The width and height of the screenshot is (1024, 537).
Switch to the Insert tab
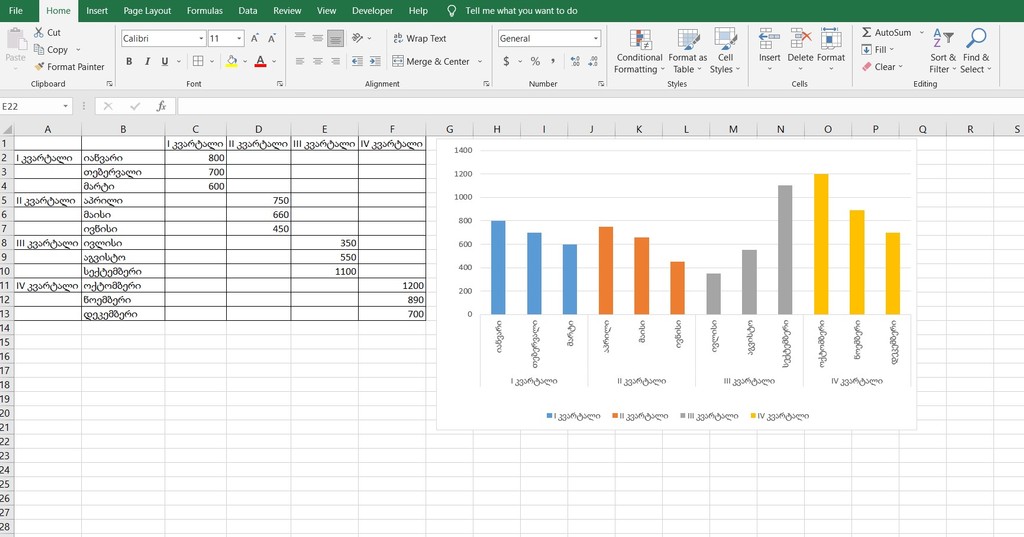pos(97,10)
